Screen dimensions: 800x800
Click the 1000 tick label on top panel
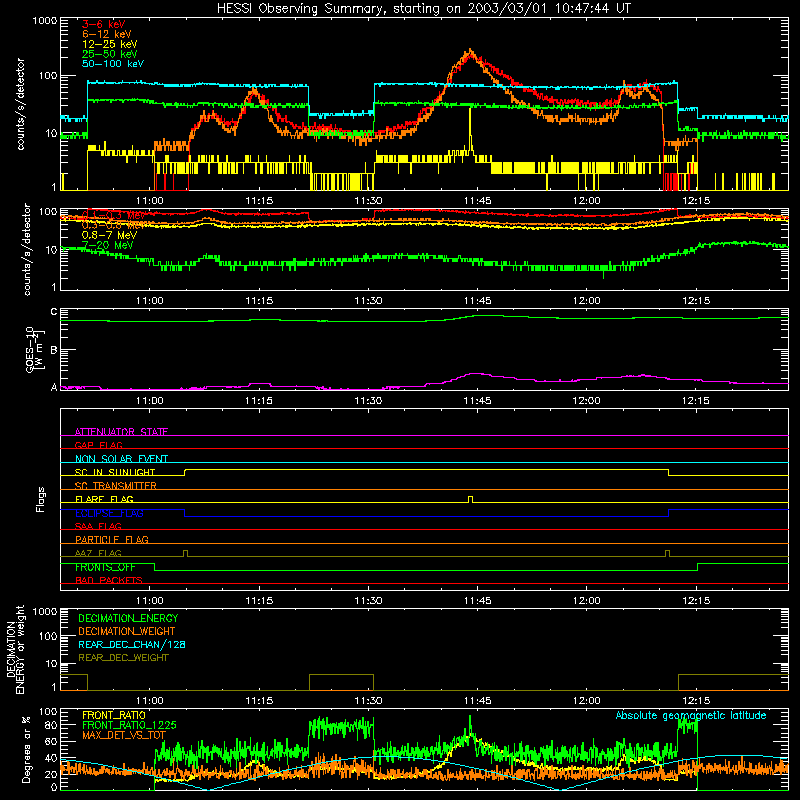point(44,21)
